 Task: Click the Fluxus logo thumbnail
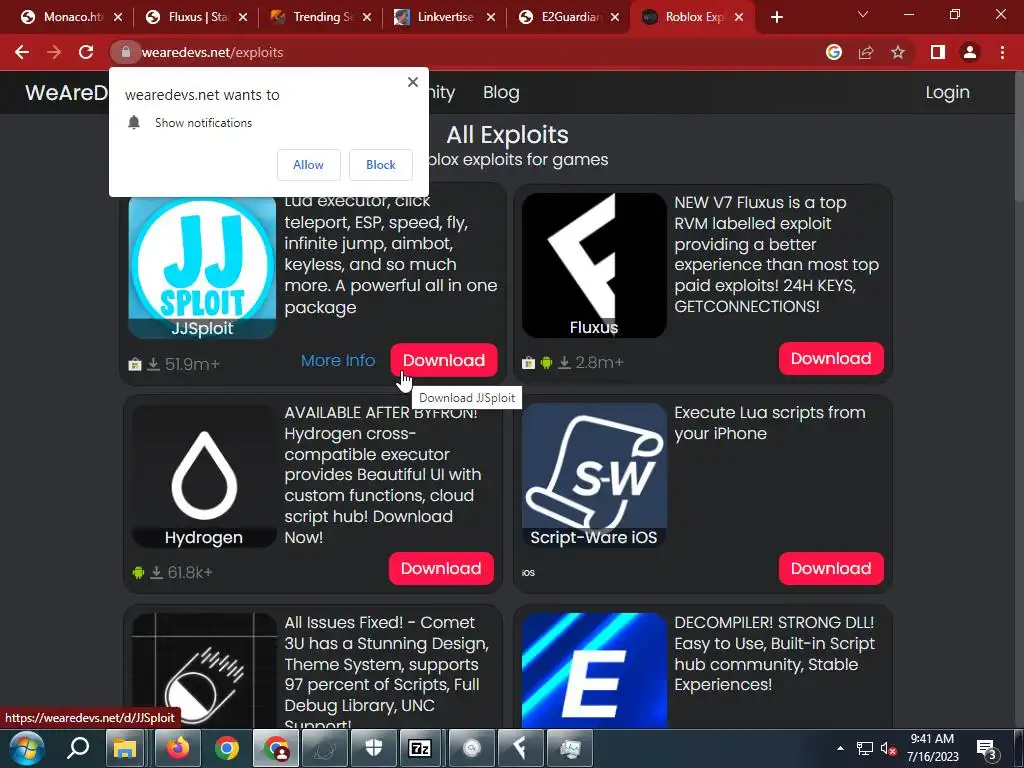coord(594,265)
